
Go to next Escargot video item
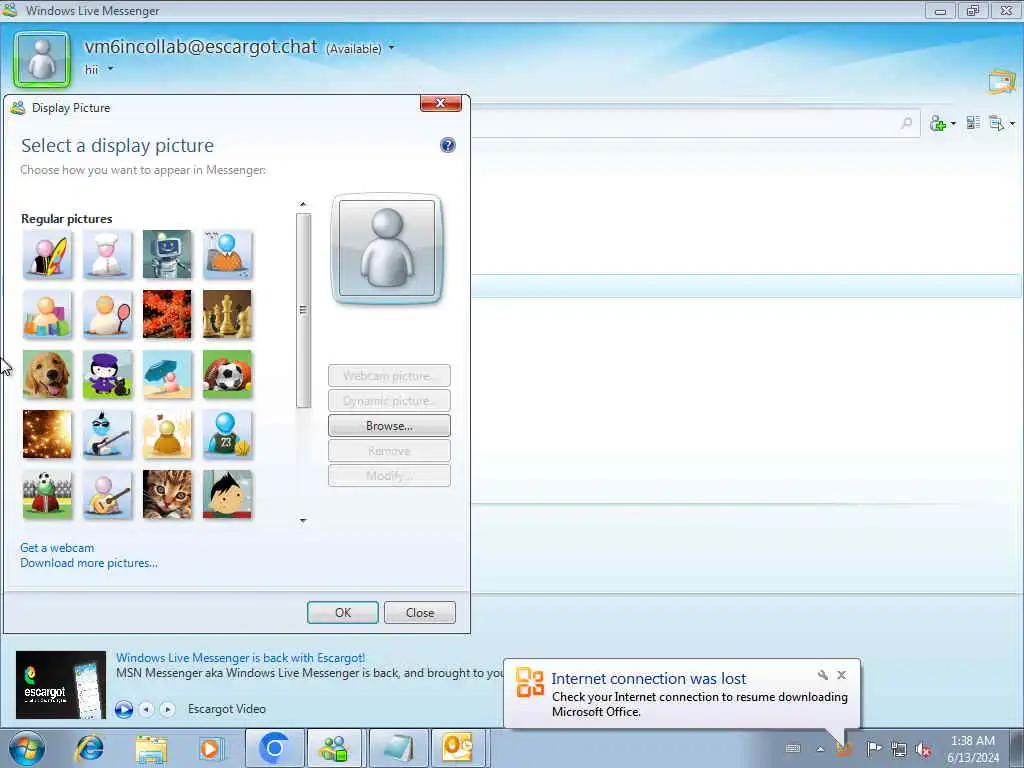[x=167, y=709]
